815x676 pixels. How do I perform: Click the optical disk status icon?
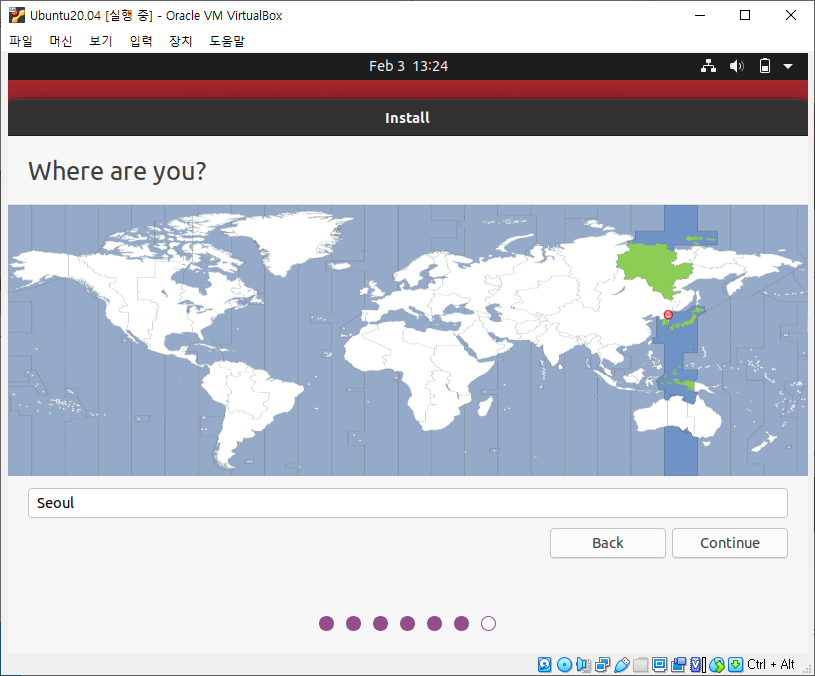click(564, 664)
